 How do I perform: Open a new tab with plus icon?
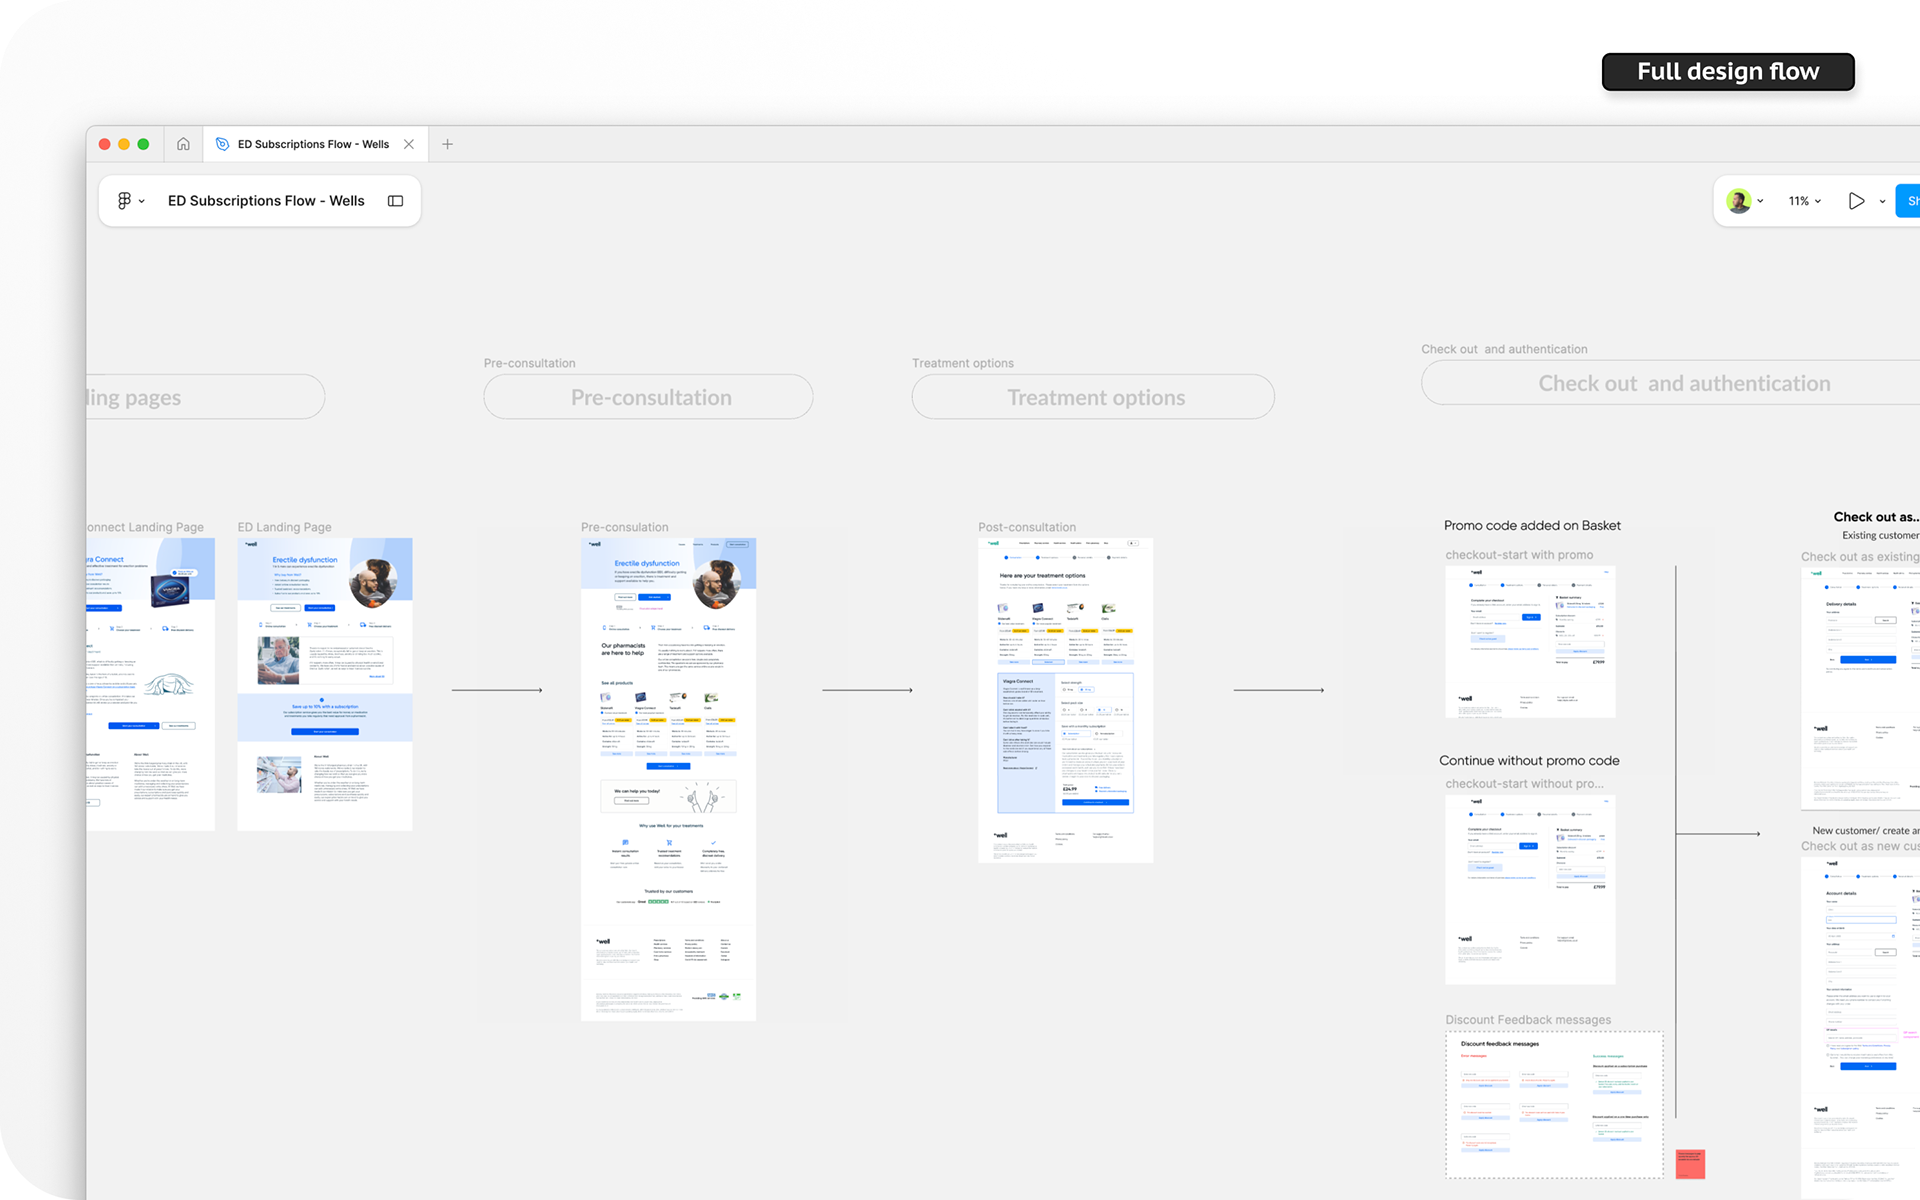(448, 144)
